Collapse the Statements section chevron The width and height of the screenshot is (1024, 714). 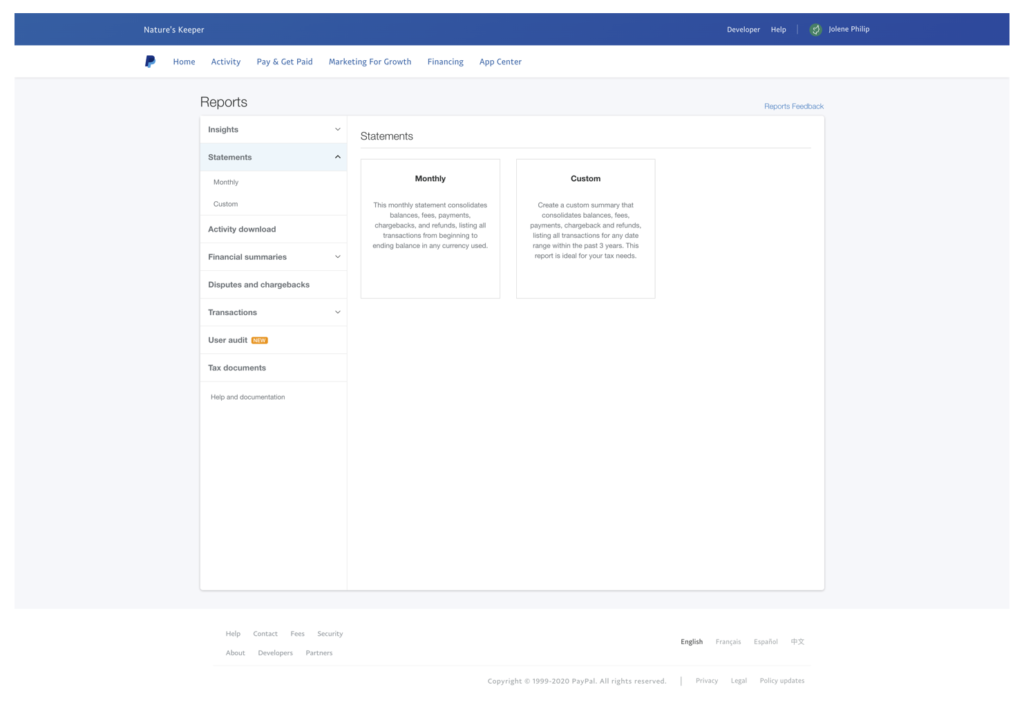[338, 157]
